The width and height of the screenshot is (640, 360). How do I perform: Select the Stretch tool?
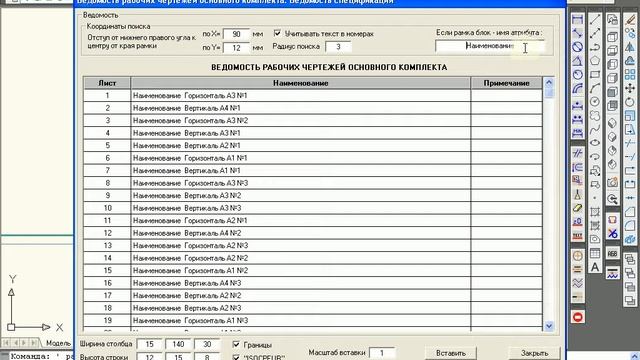[x=630, y=130]
